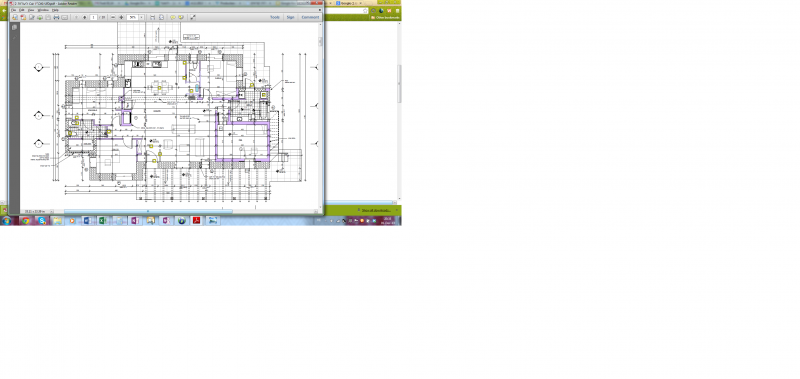Click the Sign pane button
Screen dimensions: 800x379
[290, 17]
